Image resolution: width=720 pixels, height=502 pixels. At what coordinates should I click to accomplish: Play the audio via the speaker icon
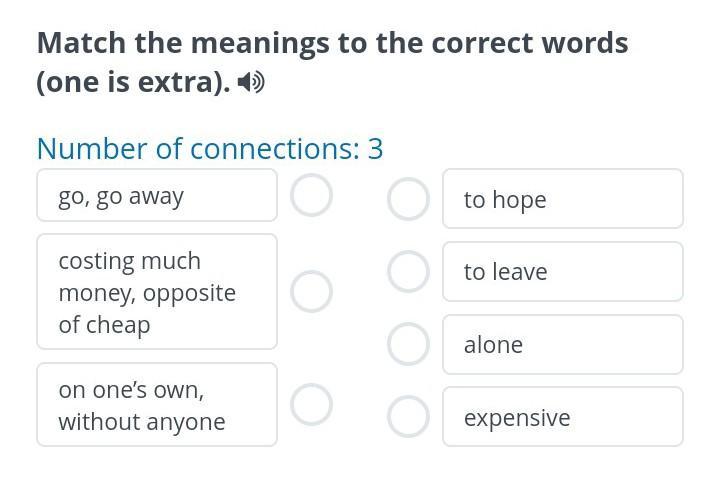(251, 82)
